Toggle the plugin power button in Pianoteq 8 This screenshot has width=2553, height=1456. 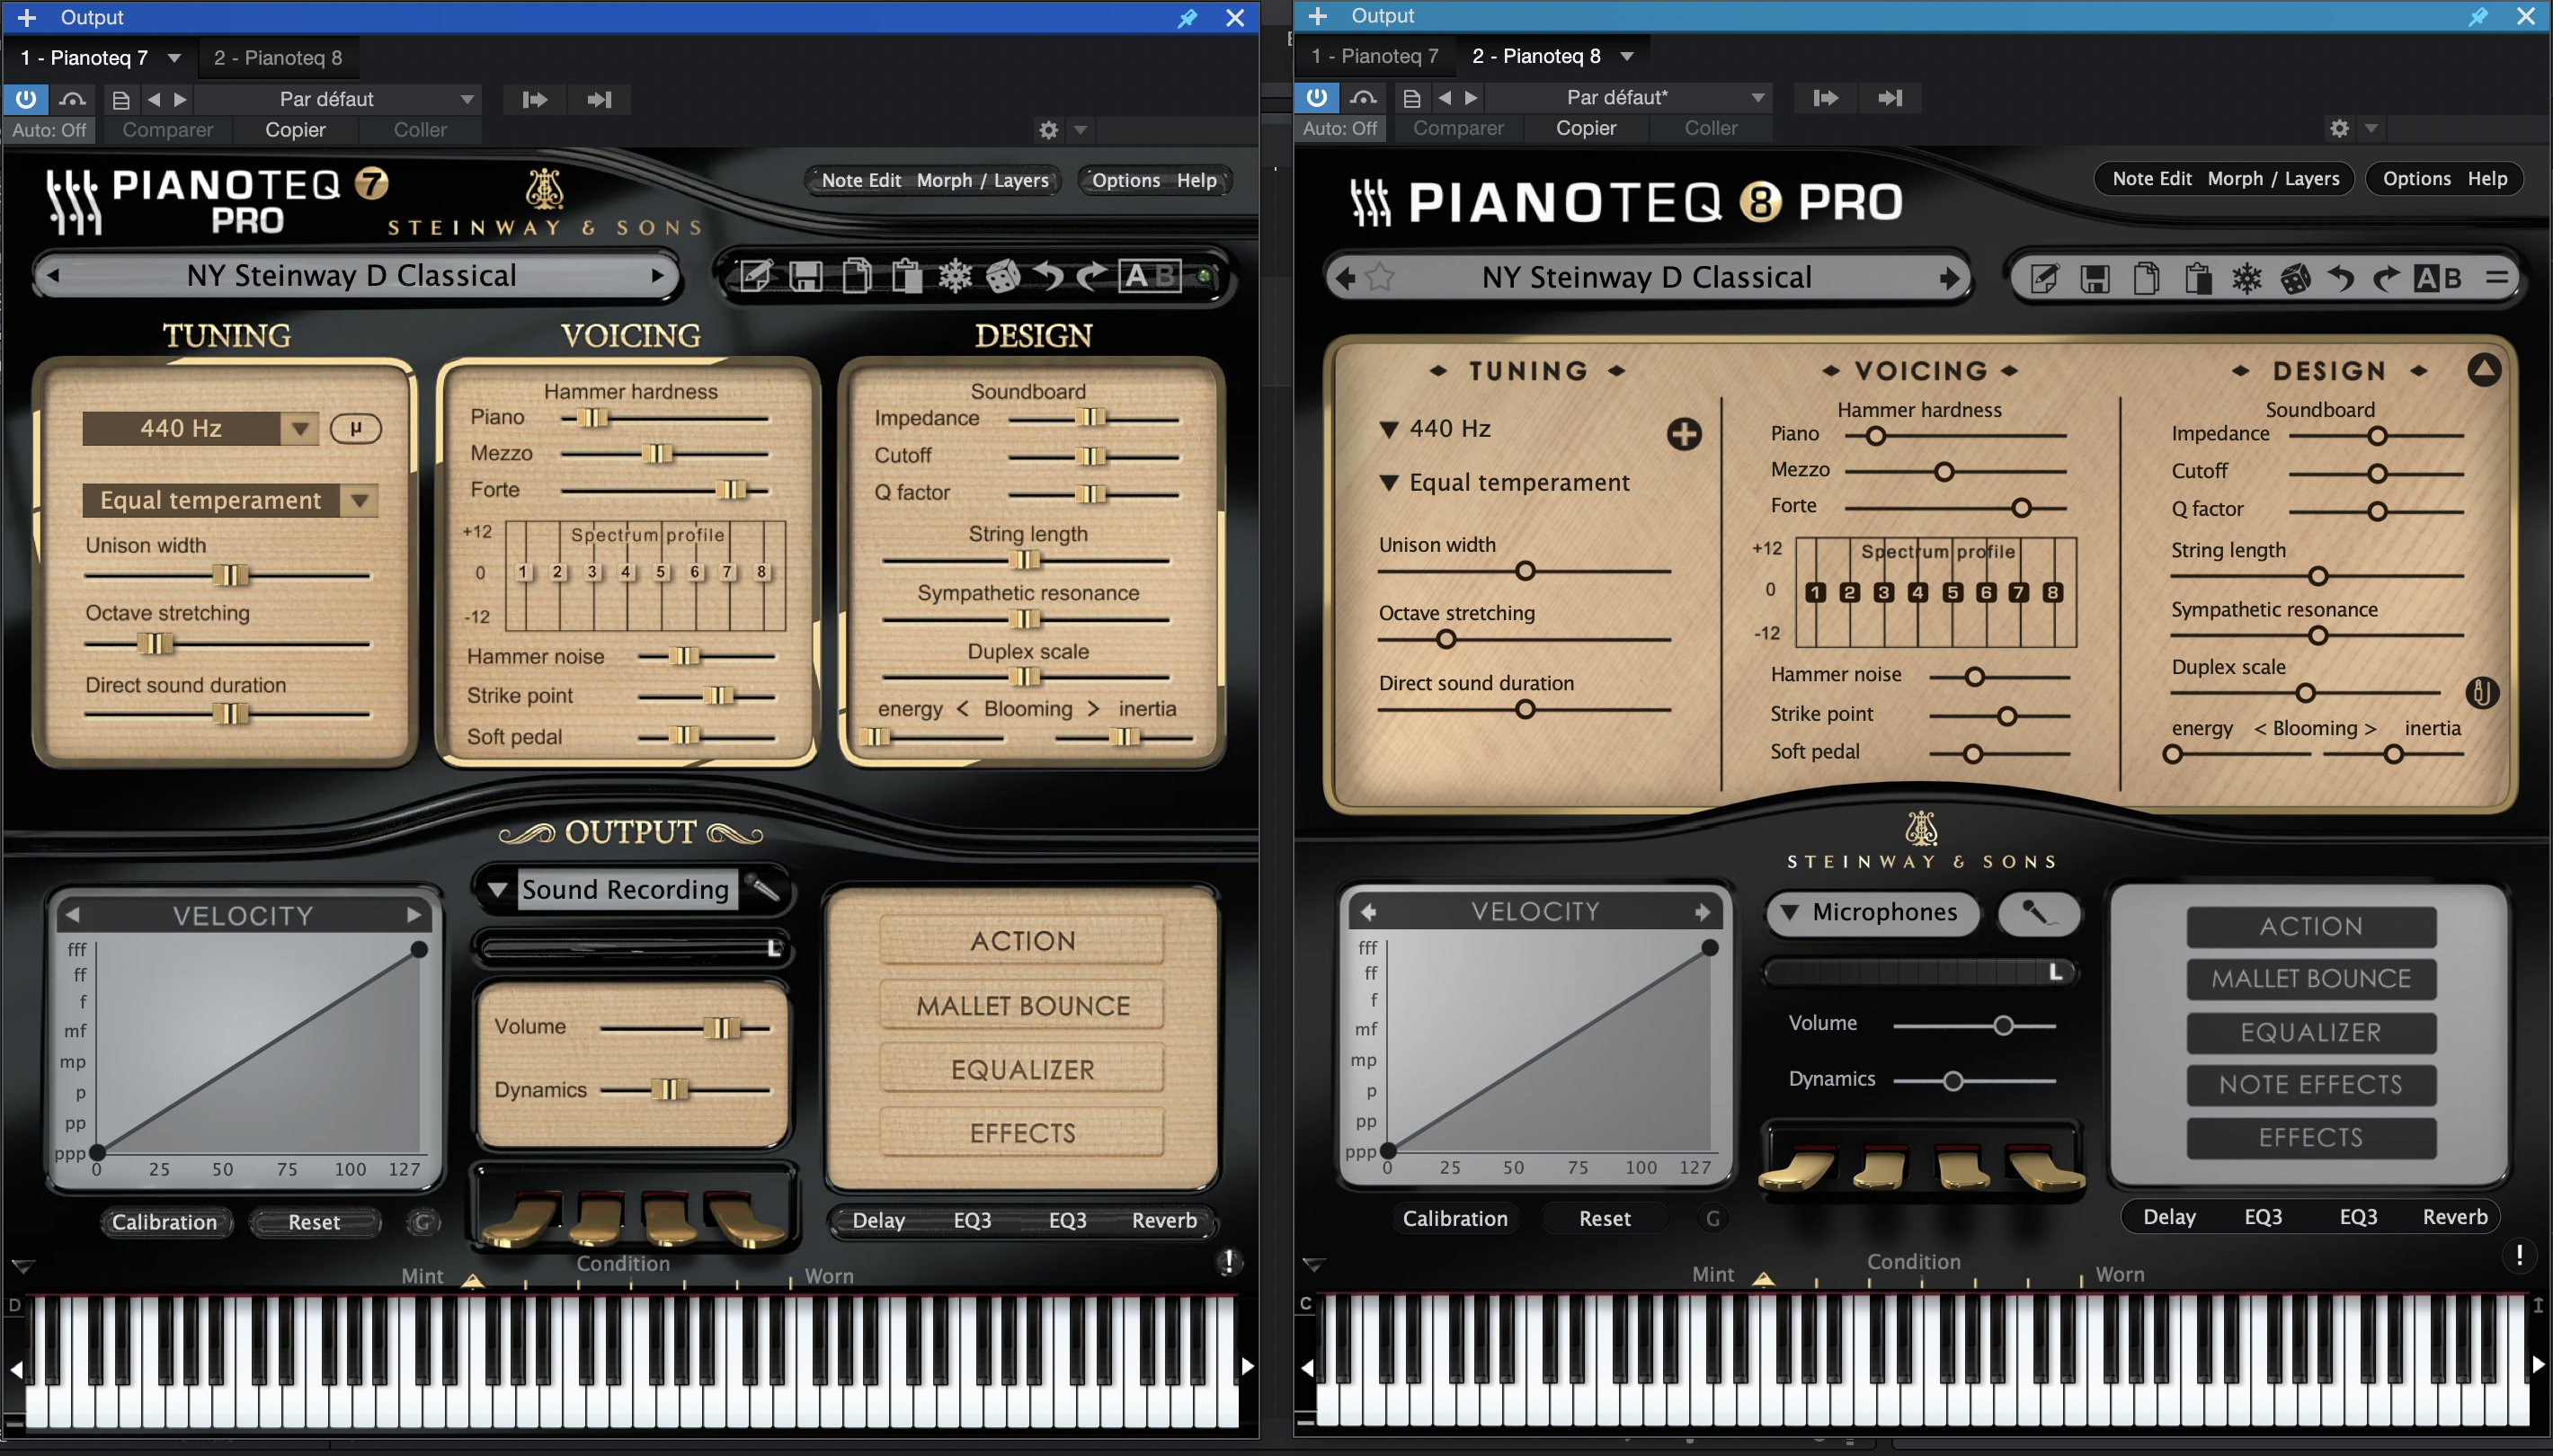click(x=1316, y=97)
